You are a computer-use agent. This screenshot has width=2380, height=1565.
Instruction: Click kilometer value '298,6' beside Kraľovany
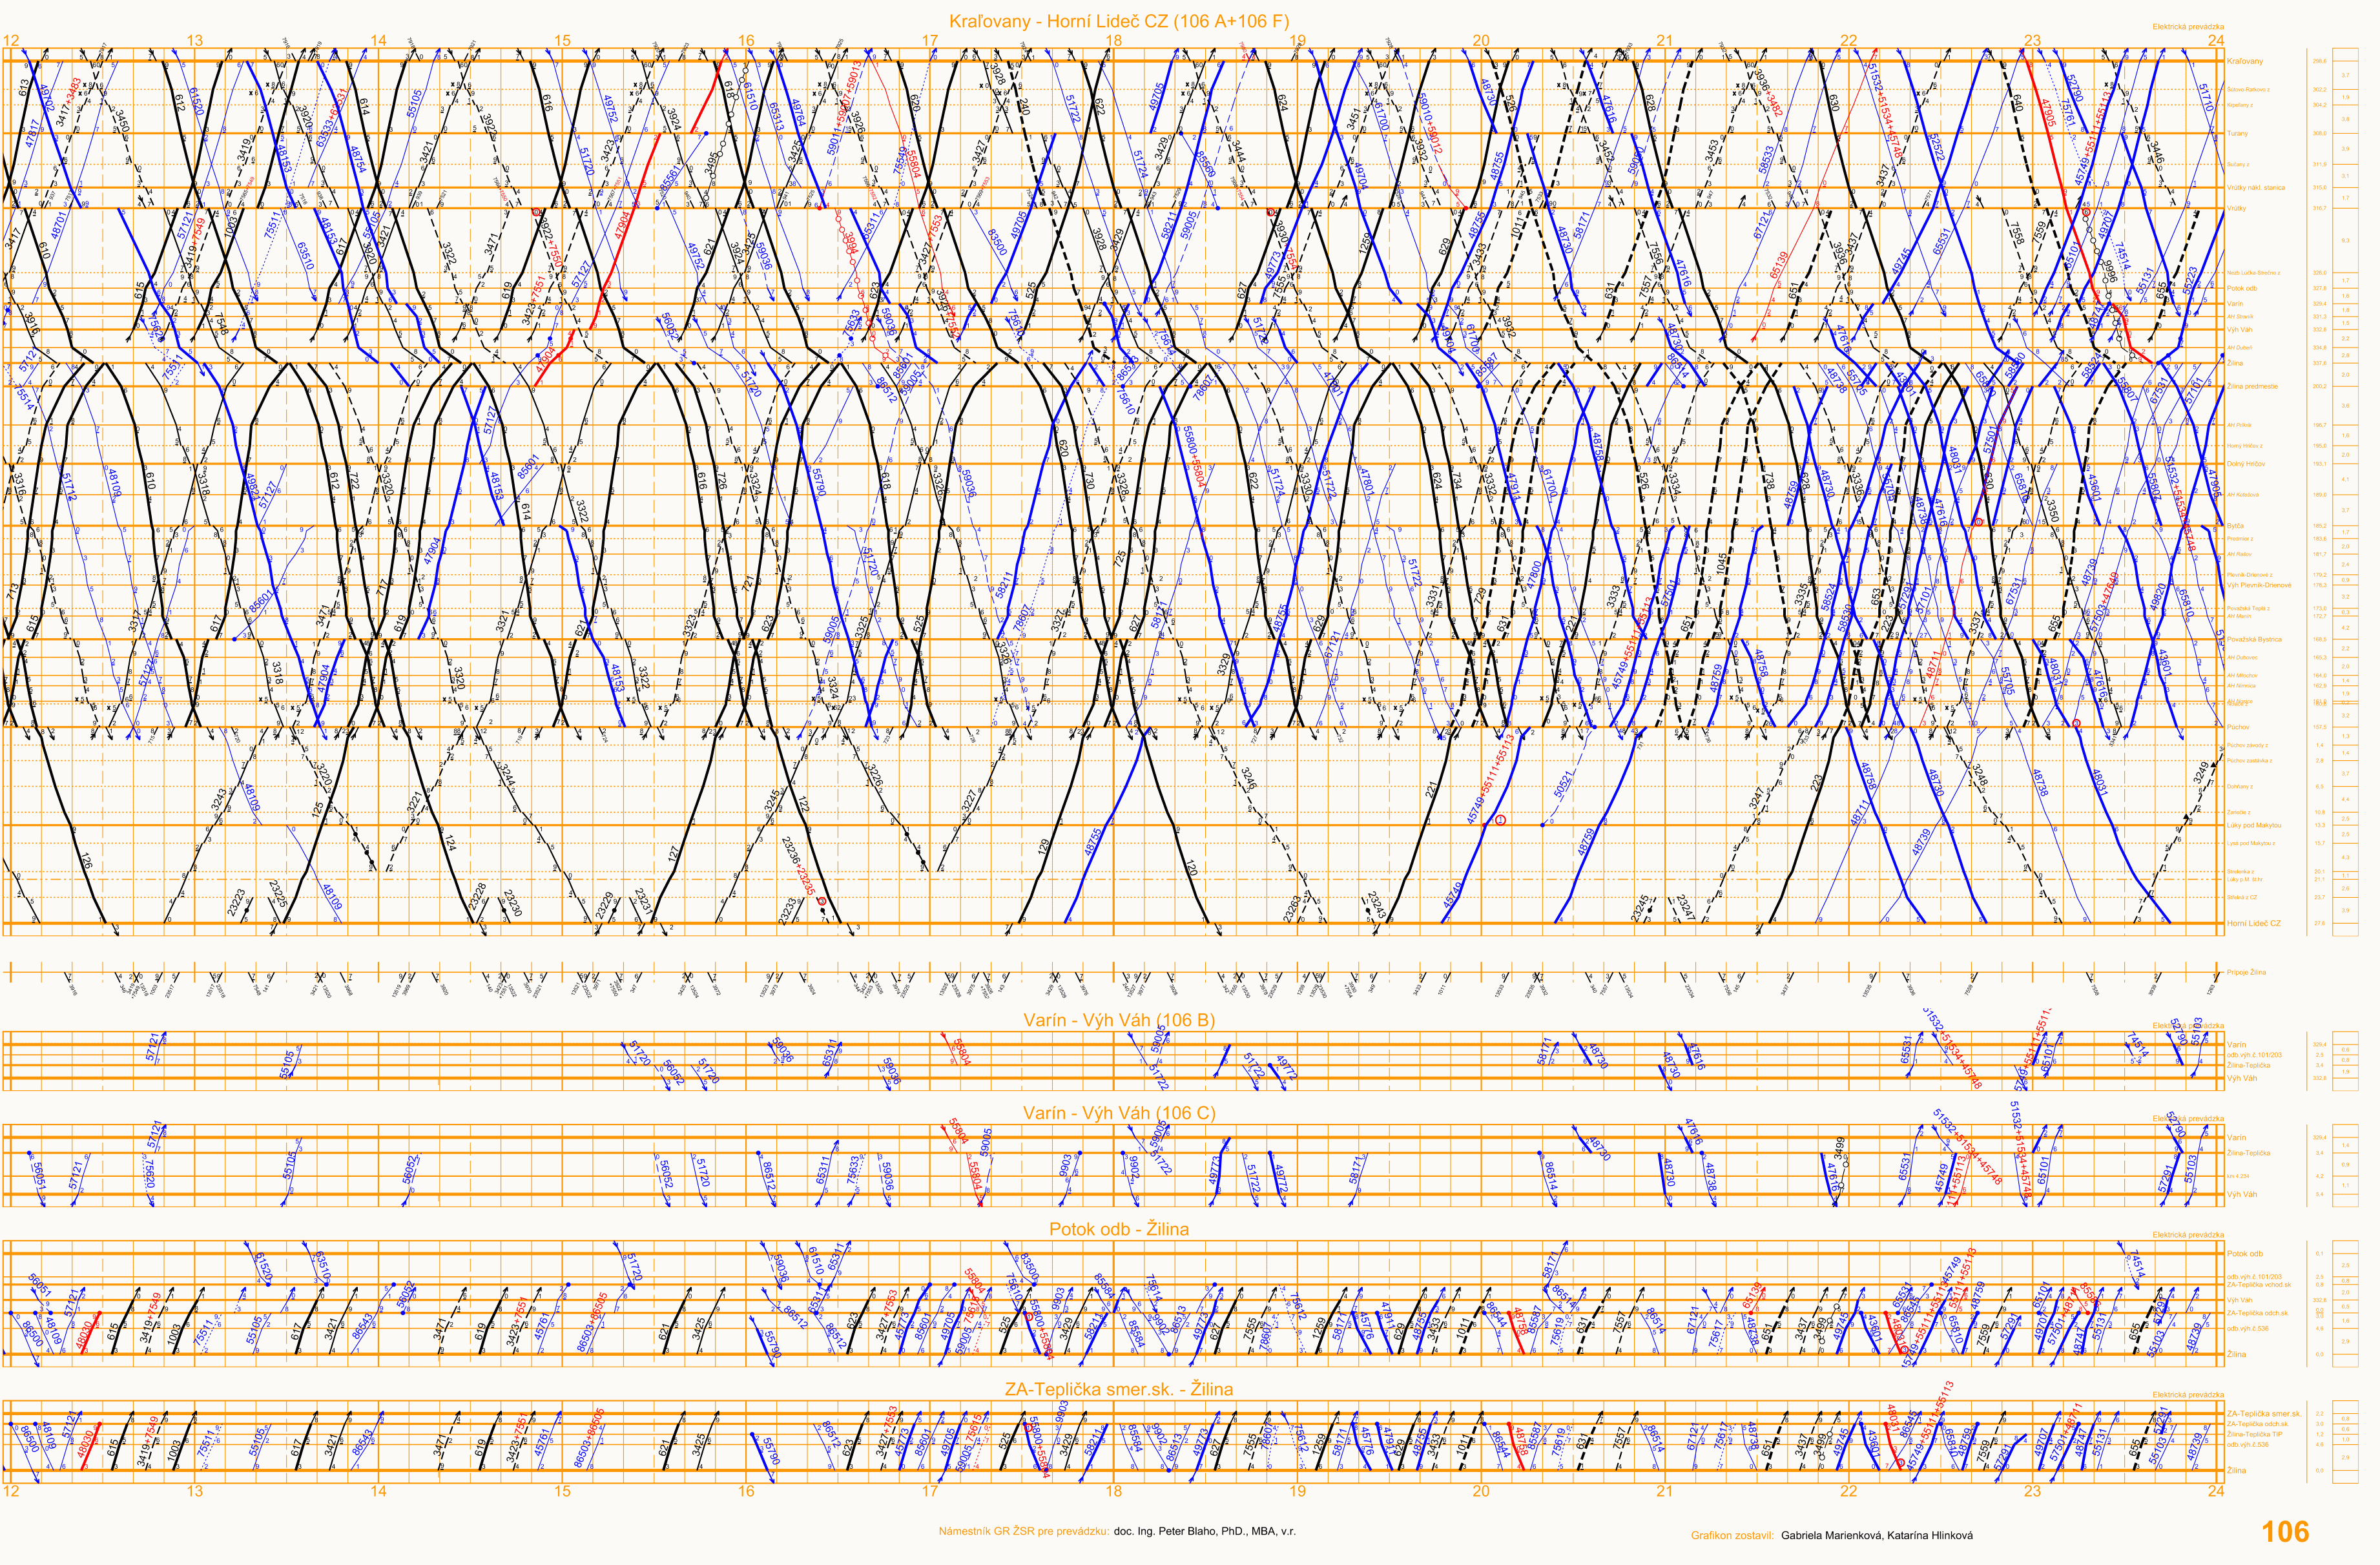point(2319,62)
